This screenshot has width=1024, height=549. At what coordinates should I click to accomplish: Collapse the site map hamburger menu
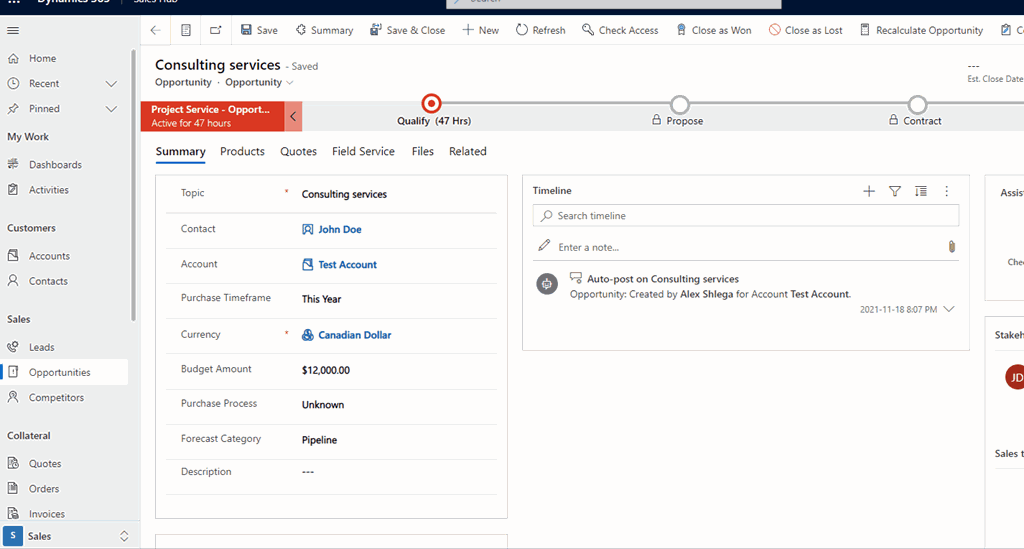coord(13,30)
